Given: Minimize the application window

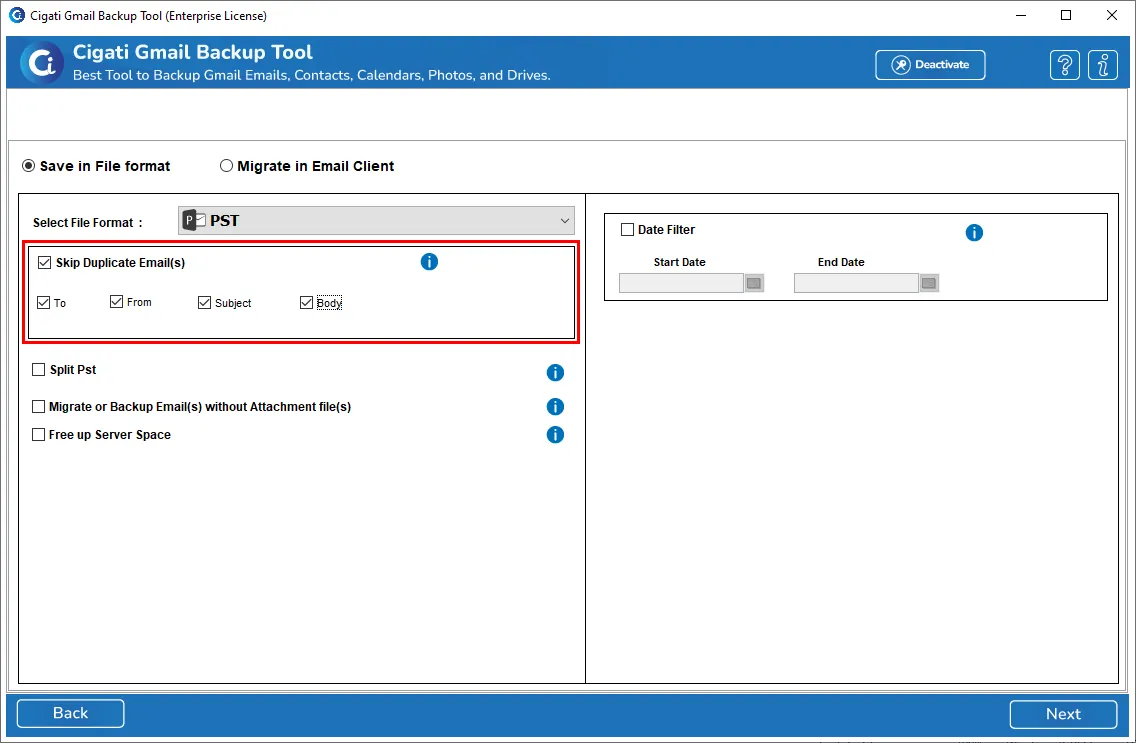Looking at the screenshot, I should [x=1021, y=15].
